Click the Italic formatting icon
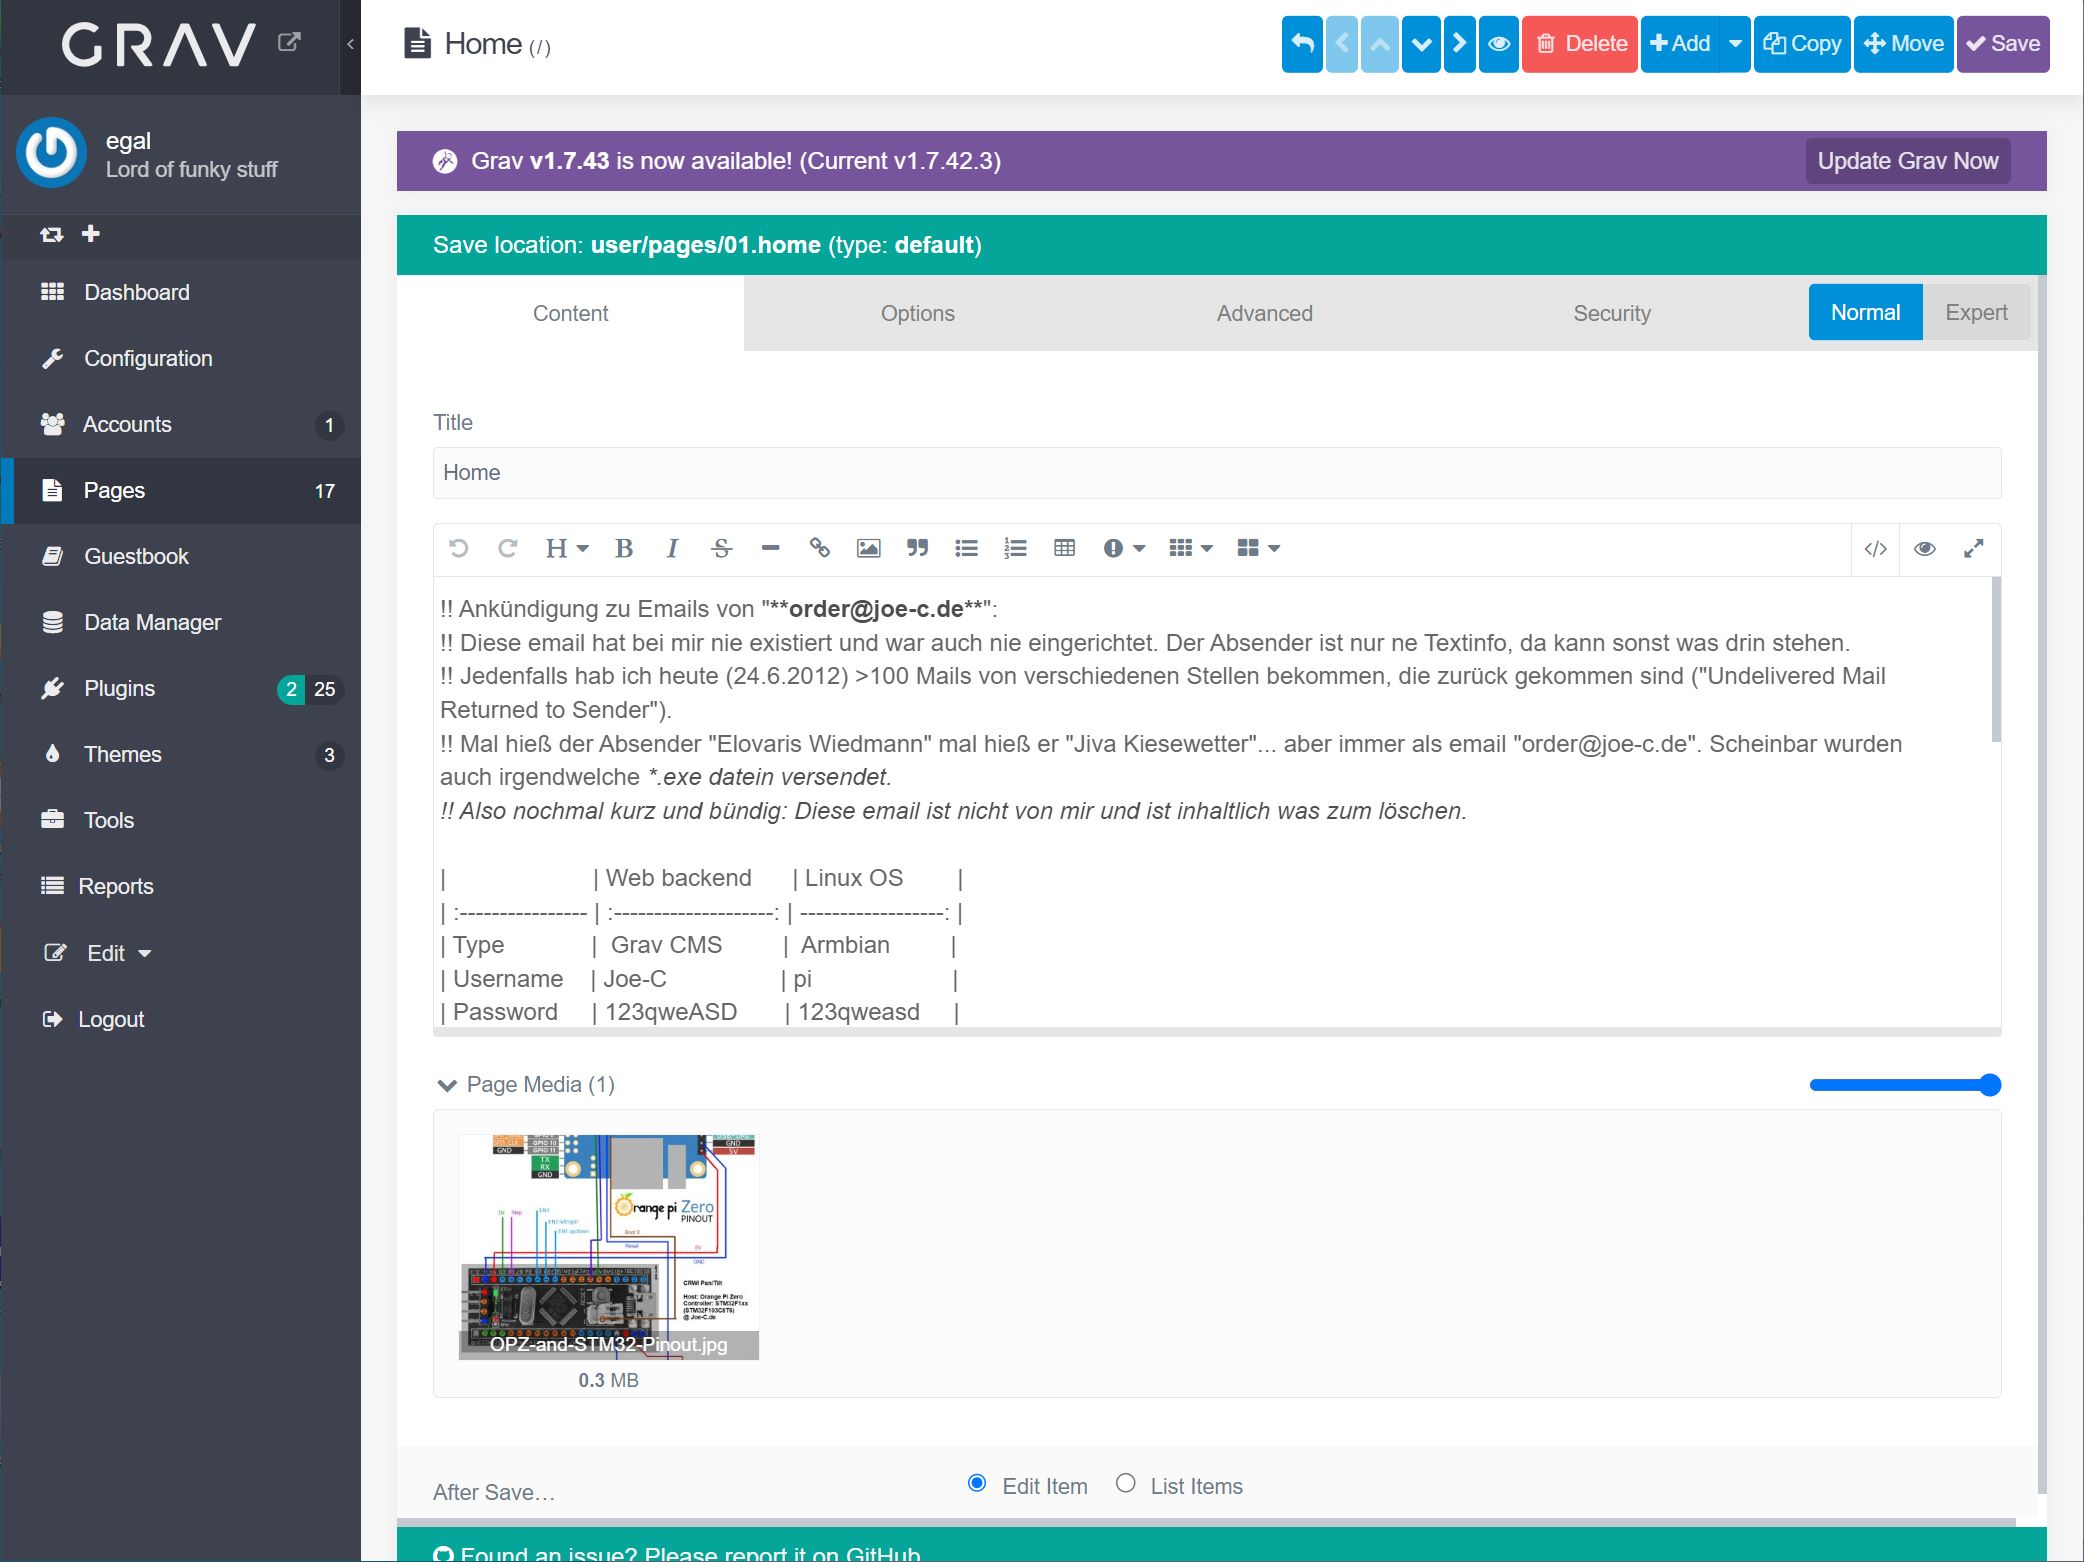The image size is (2084, 1562). coord(672,548)
